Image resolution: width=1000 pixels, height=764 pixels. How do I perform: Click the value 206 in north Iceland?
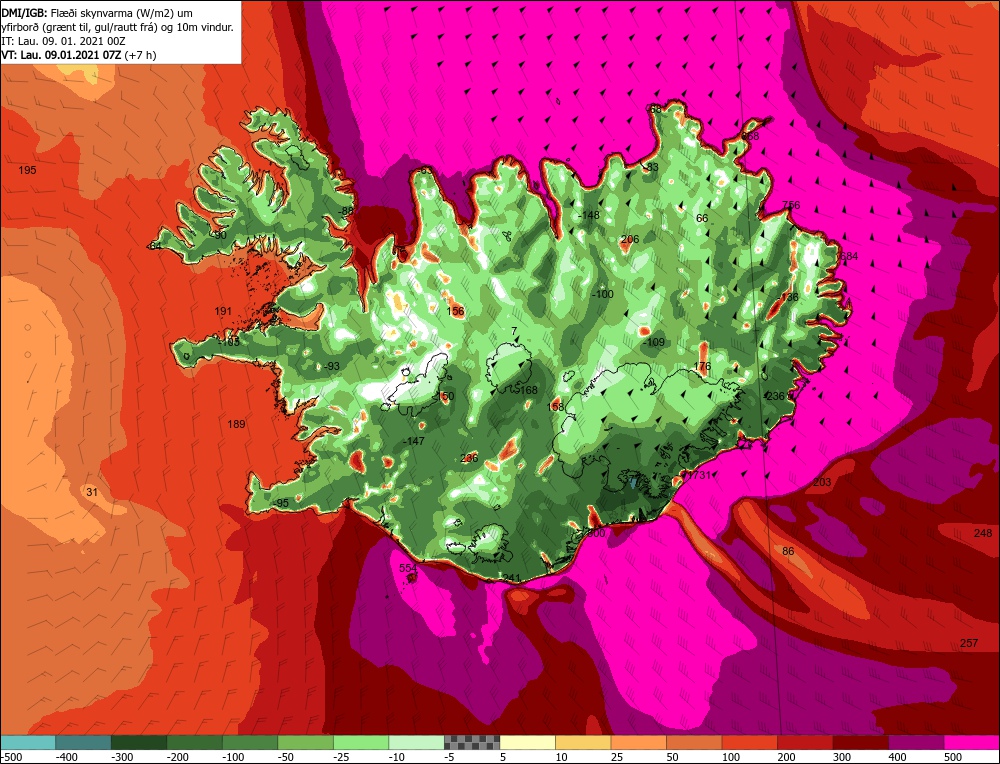629,239
